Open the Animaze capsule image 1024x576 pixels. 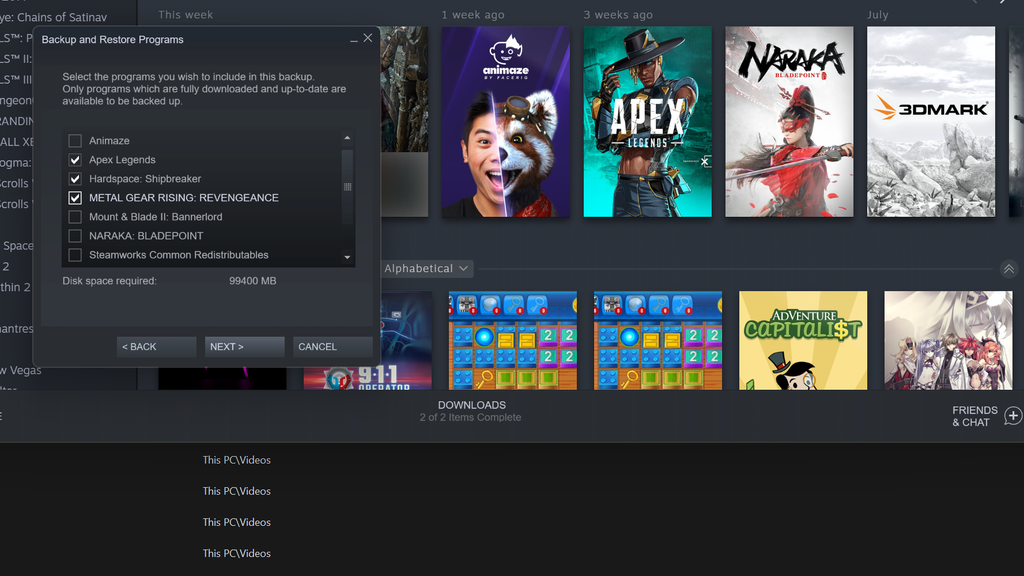click(x=505, y=122)
